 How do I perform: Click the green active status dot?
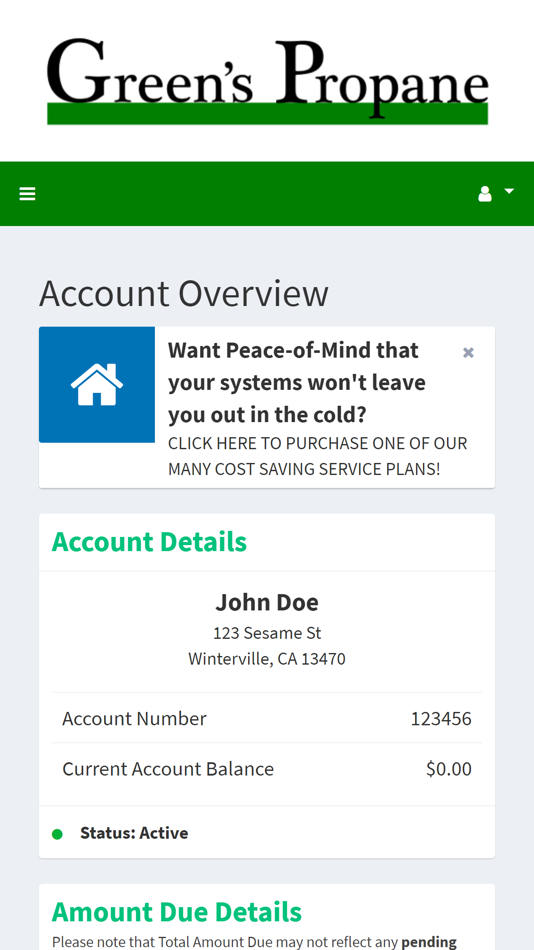point(57,834)
